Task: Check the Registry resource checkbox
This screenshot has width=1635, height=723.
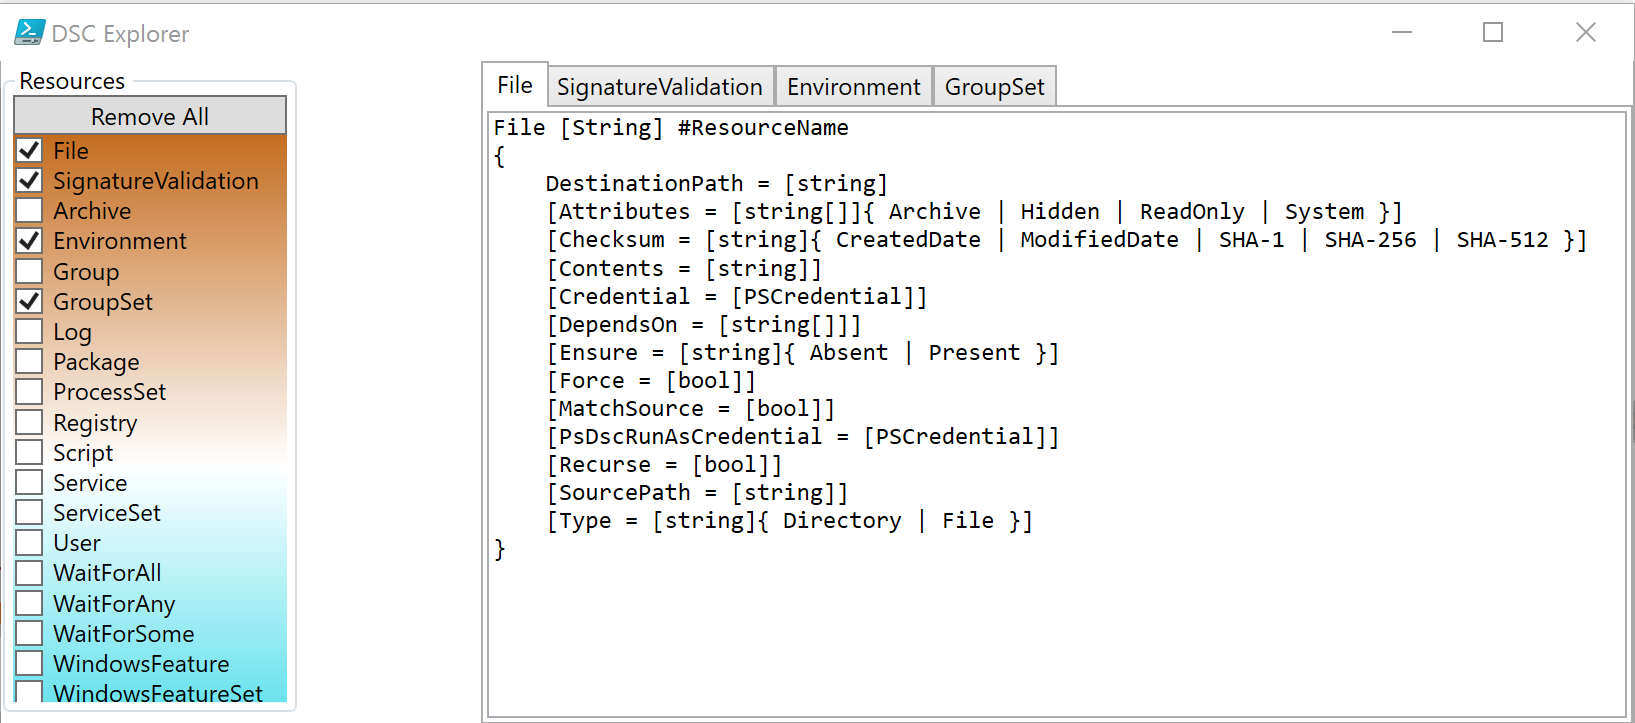Action: tap(29, 422)
